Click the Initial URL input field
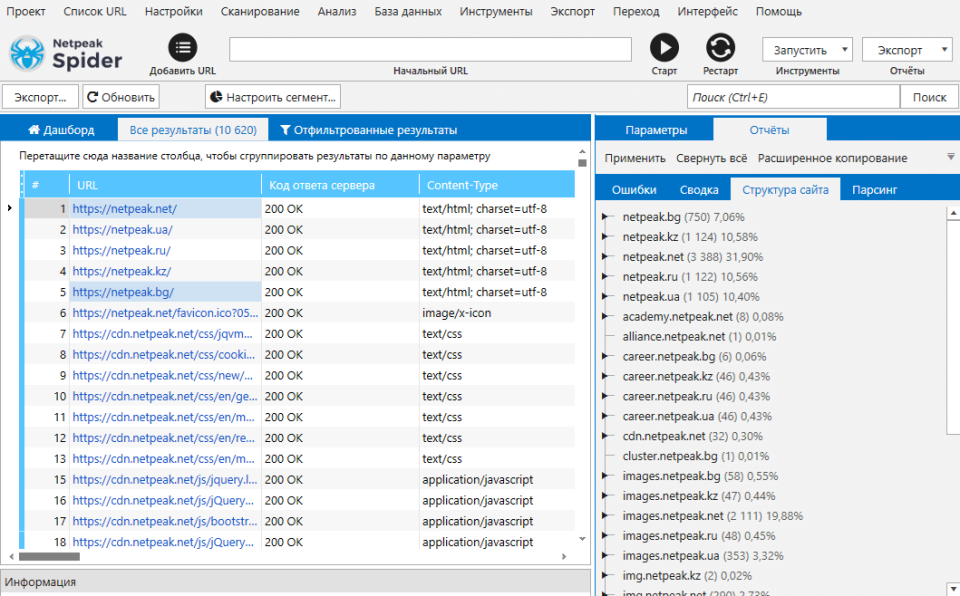 [430, 50]
